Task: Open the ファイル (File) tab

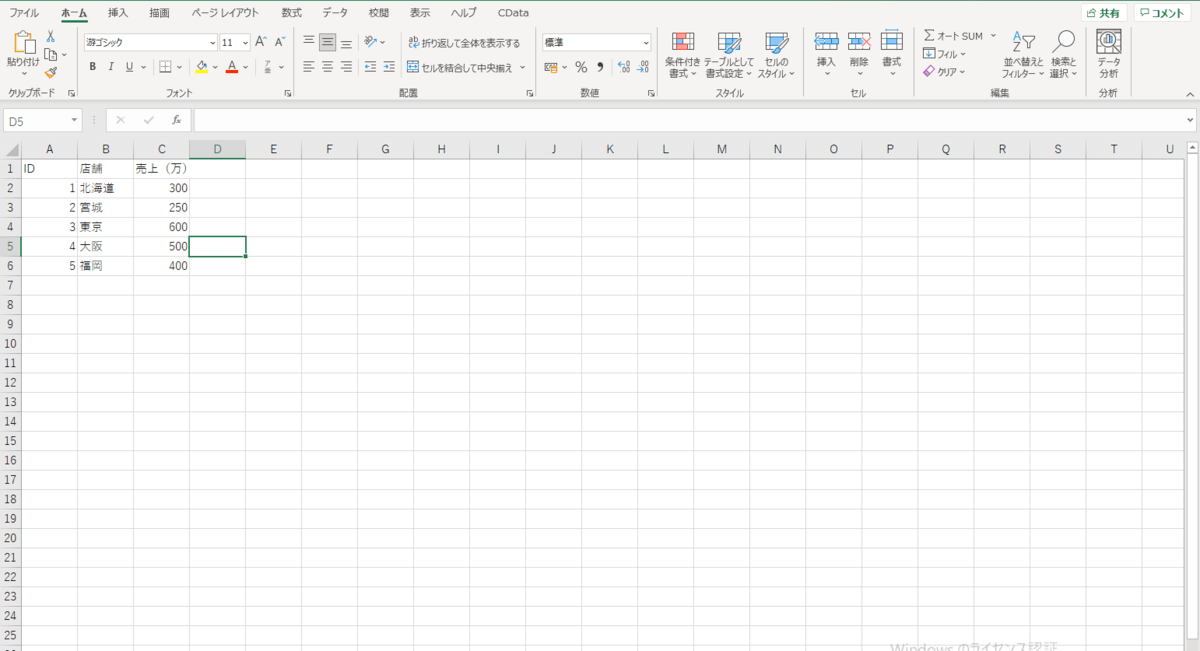Action: coord(24,13)
